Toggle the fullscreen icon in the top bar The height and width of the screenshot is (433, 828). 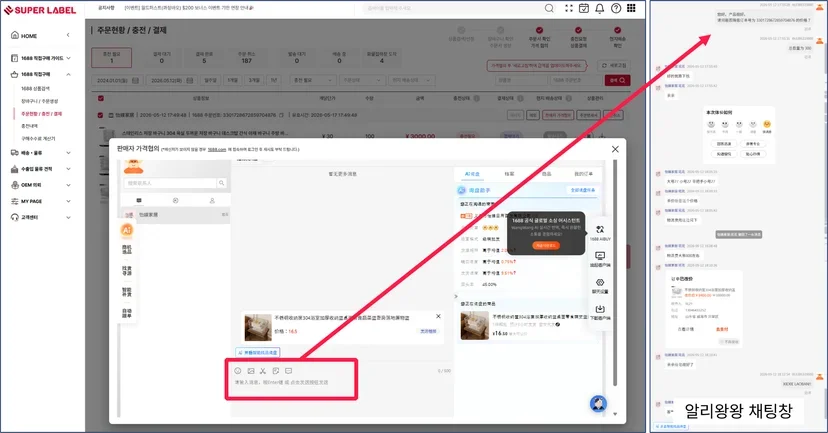click(569, 8)
